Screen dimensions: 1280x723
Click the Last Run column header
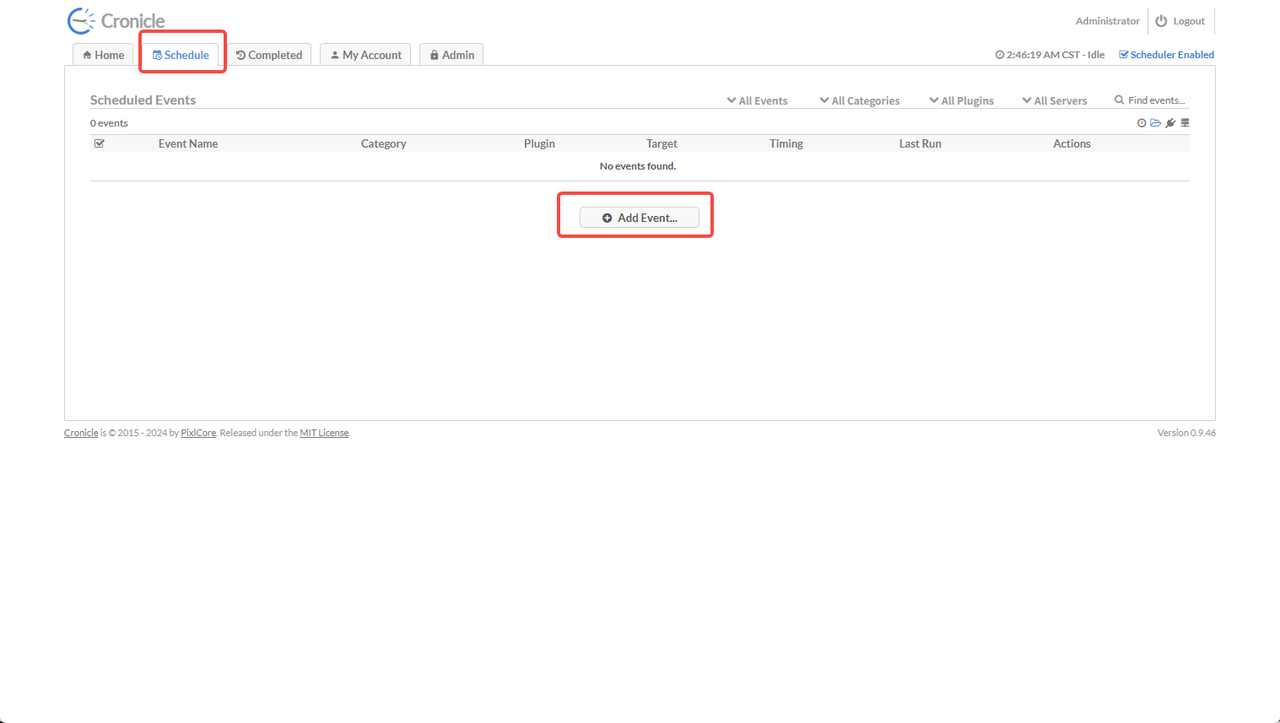click(920, 143)
